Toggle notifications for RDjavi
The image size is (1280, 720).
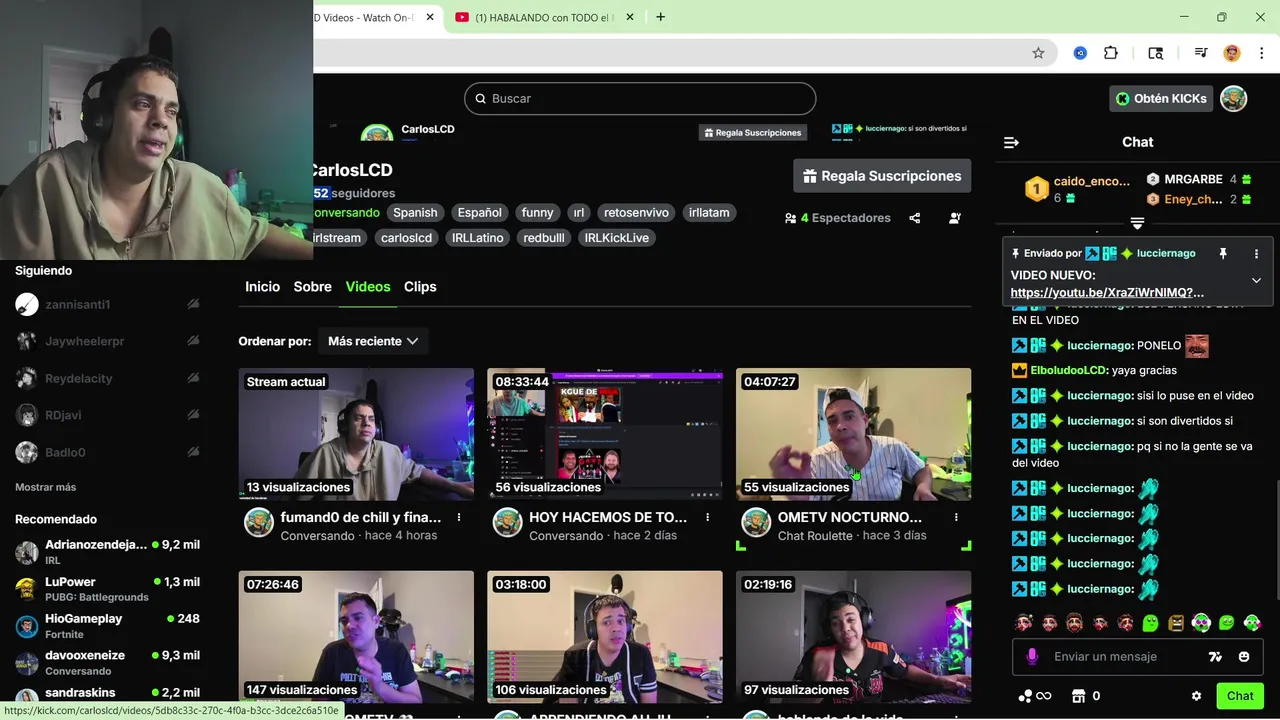193,415
